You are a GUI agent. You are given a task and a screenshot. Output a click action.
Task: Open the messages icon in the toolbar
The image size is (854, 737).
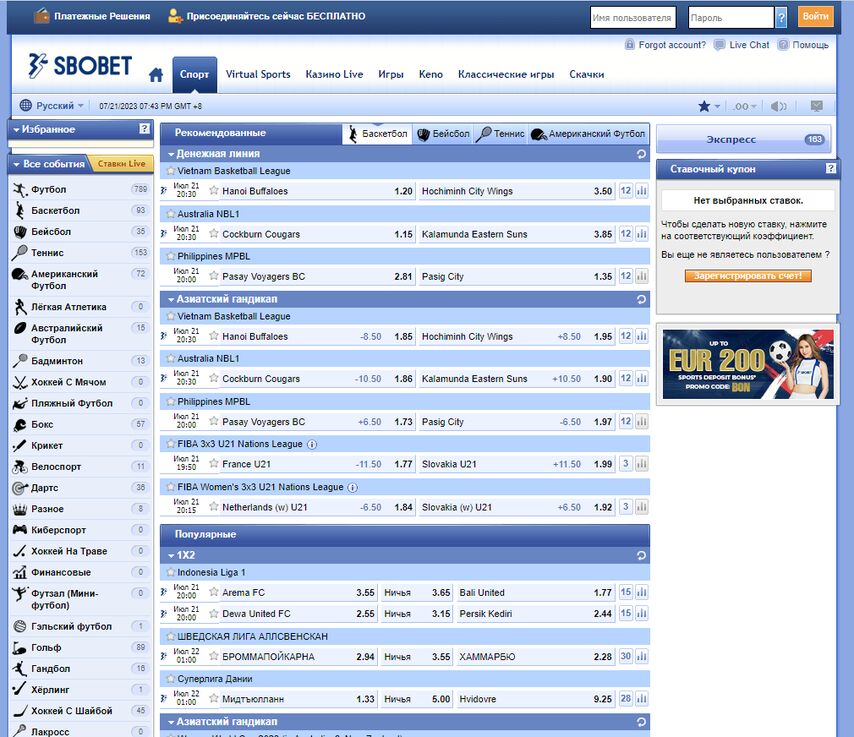[816, 106]
